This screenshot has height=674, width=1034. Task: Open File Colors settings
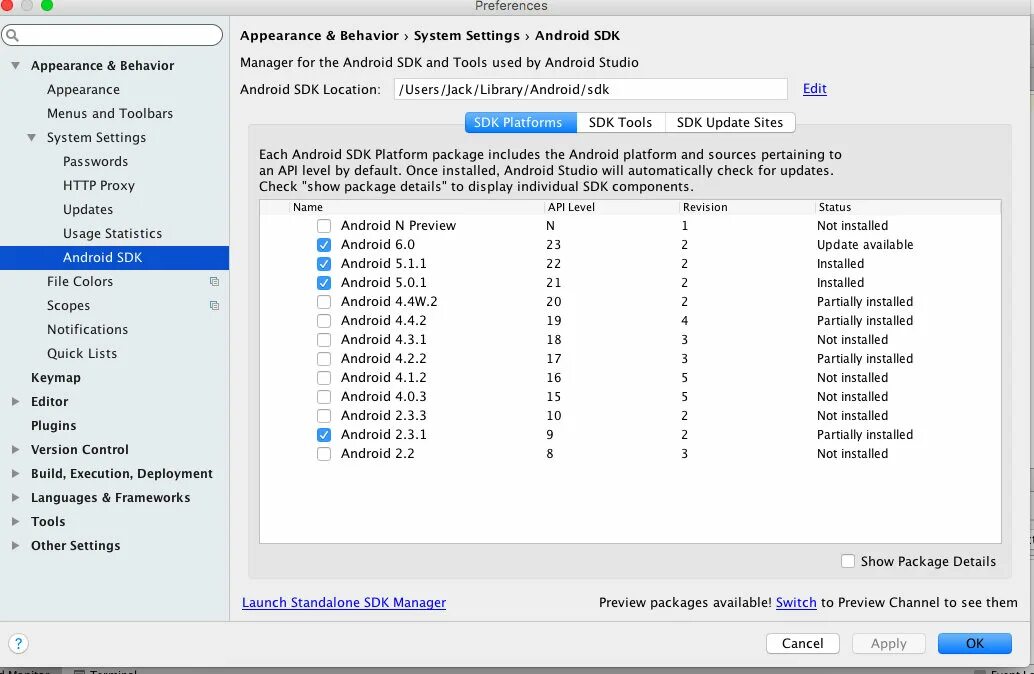point(80,282)
